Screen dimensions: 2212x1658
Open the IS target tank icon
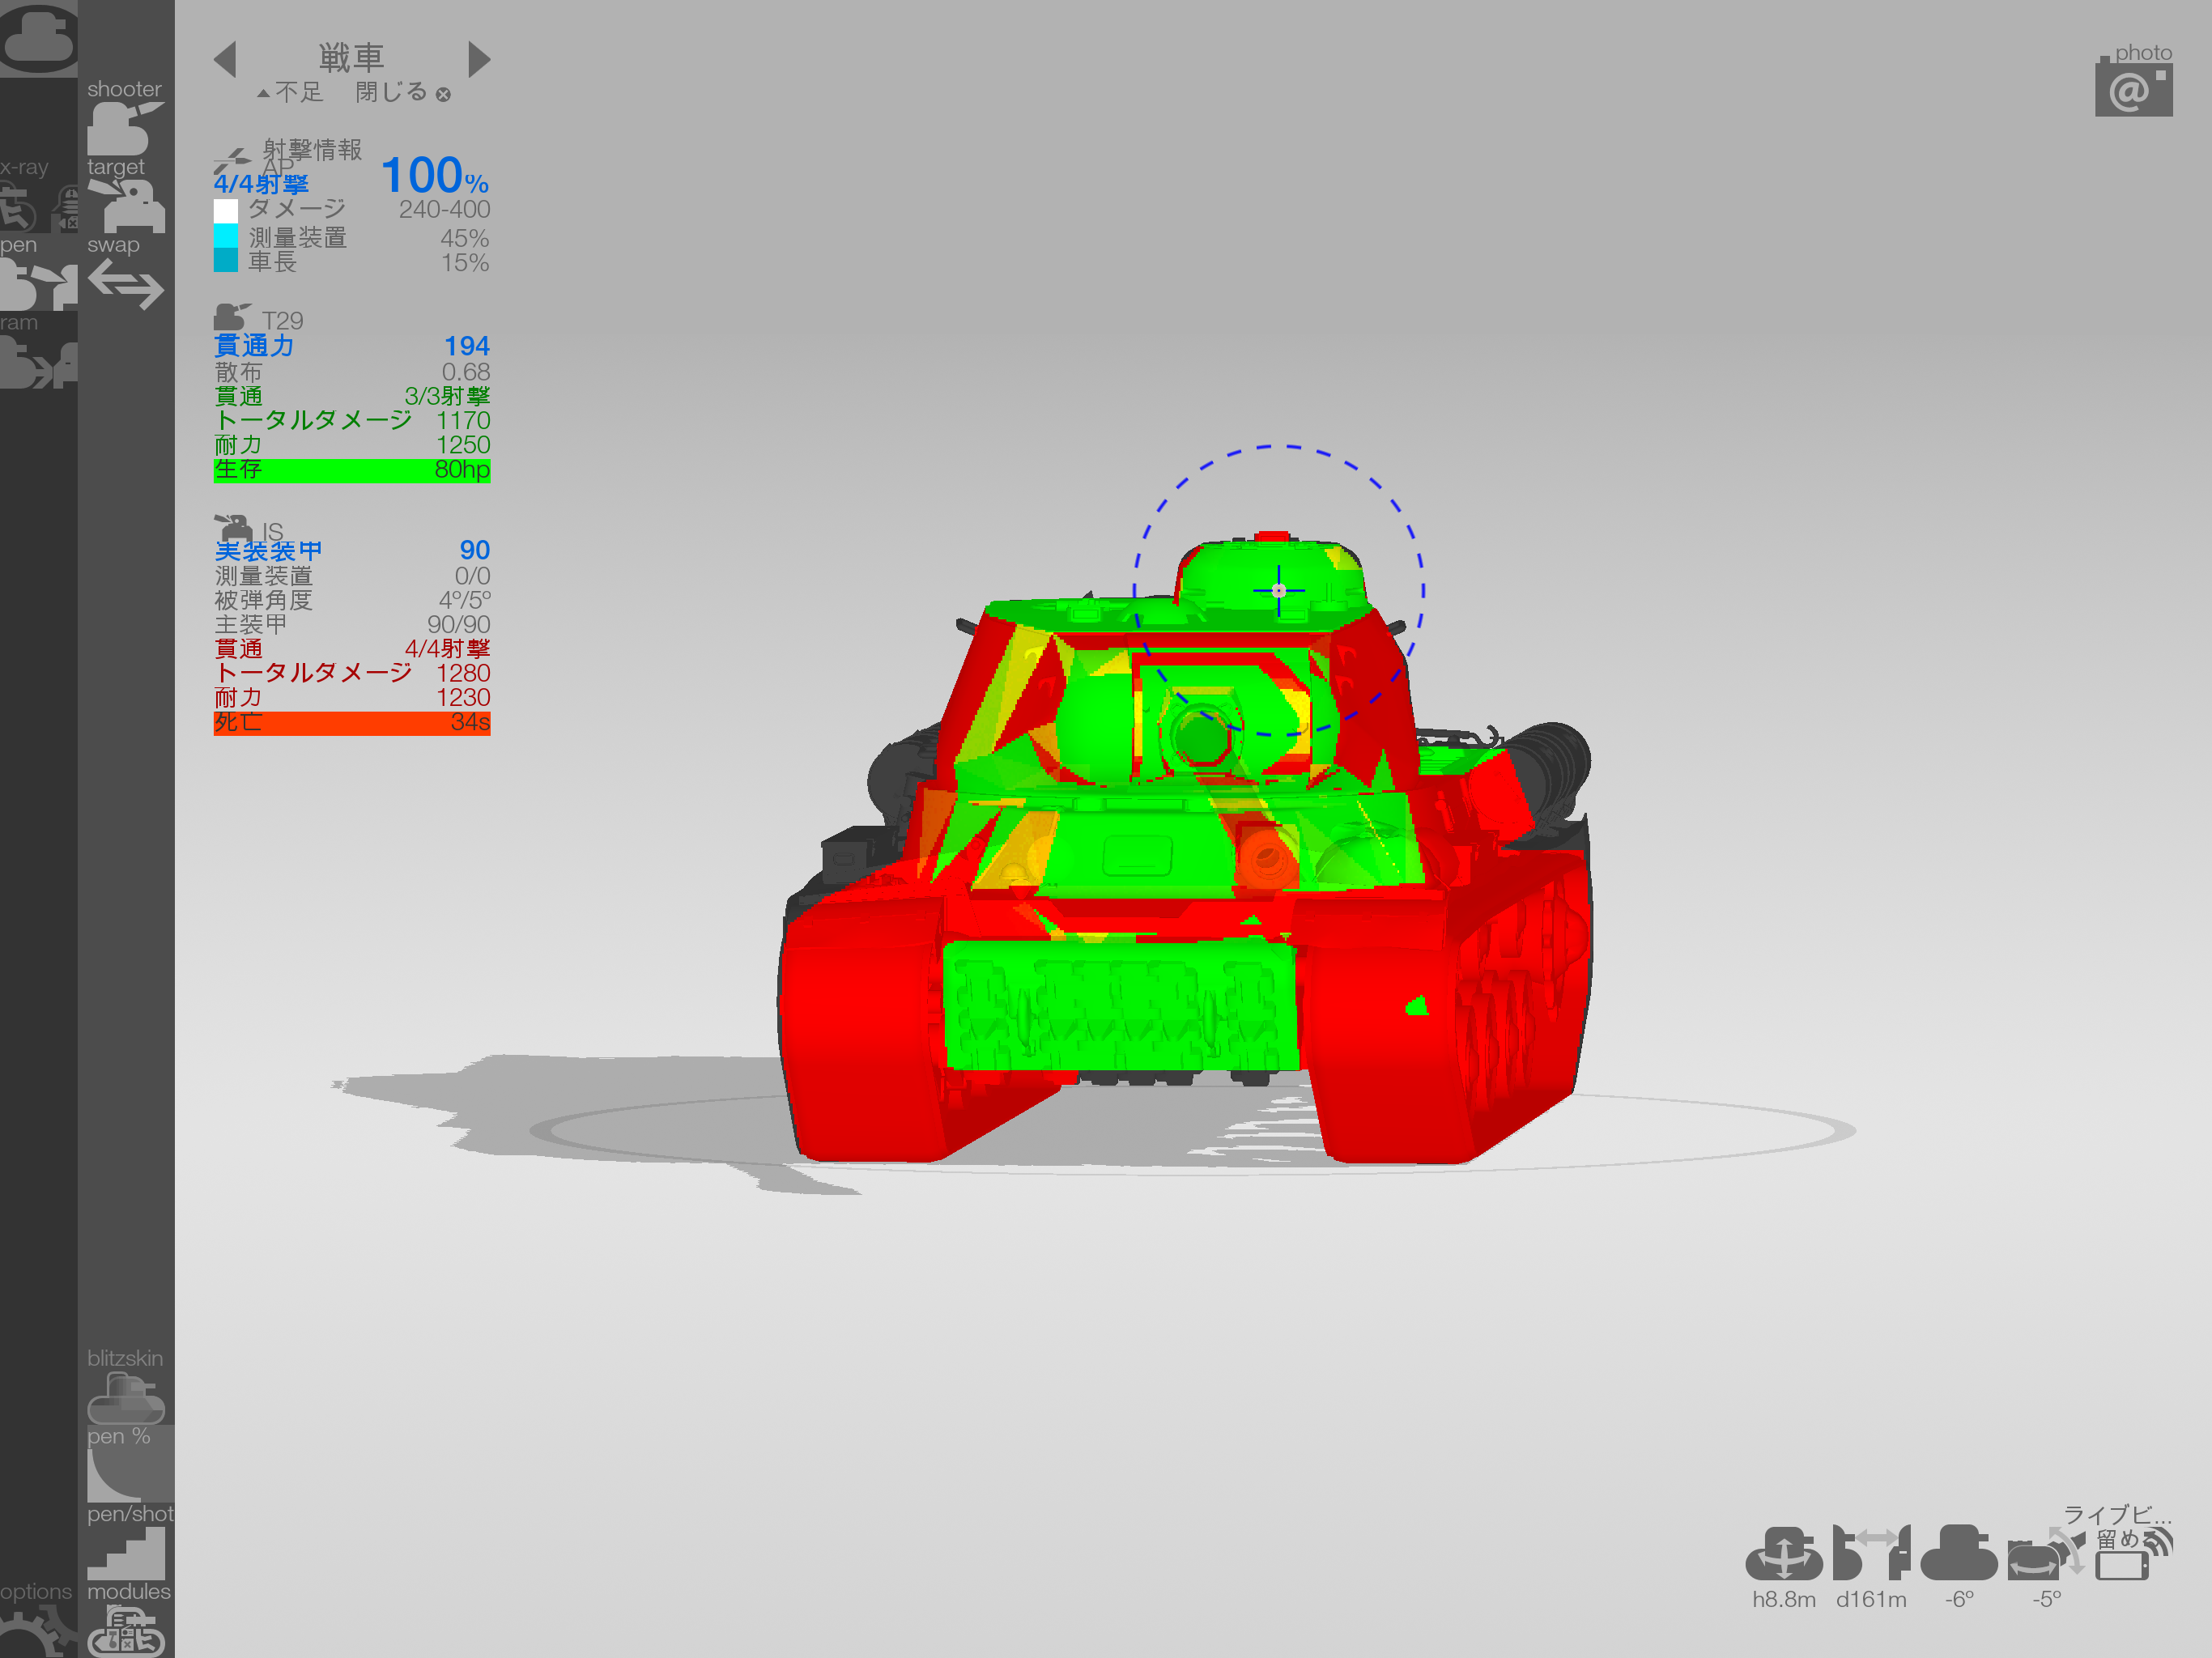point(233,527)
